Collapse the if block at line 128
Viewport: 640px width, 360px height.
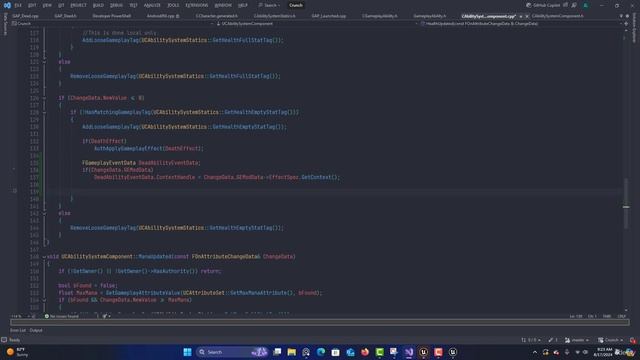(x=44, y=112)
